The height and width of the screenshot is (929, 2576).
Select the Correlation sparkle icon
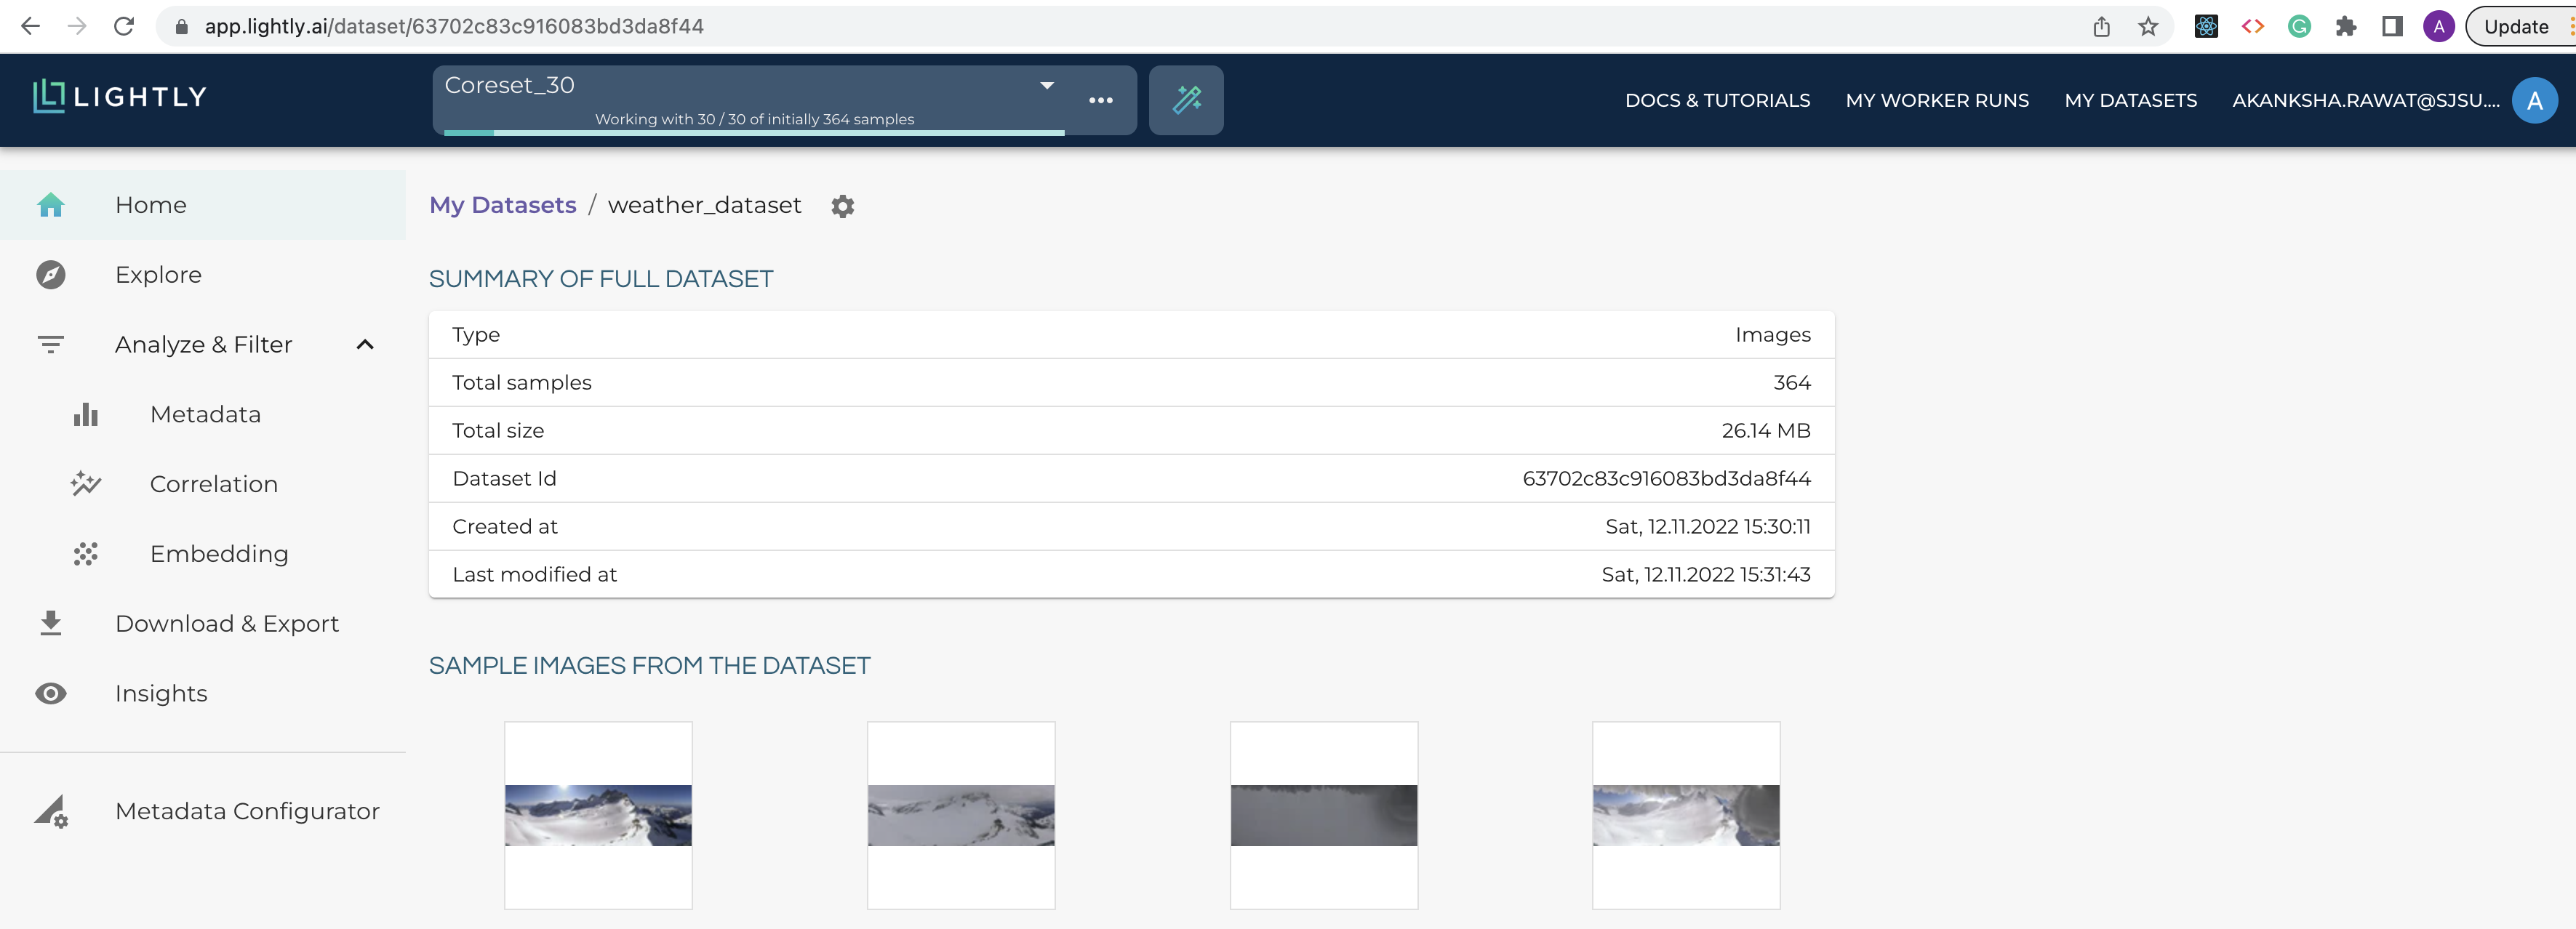[x=85, y=483]
